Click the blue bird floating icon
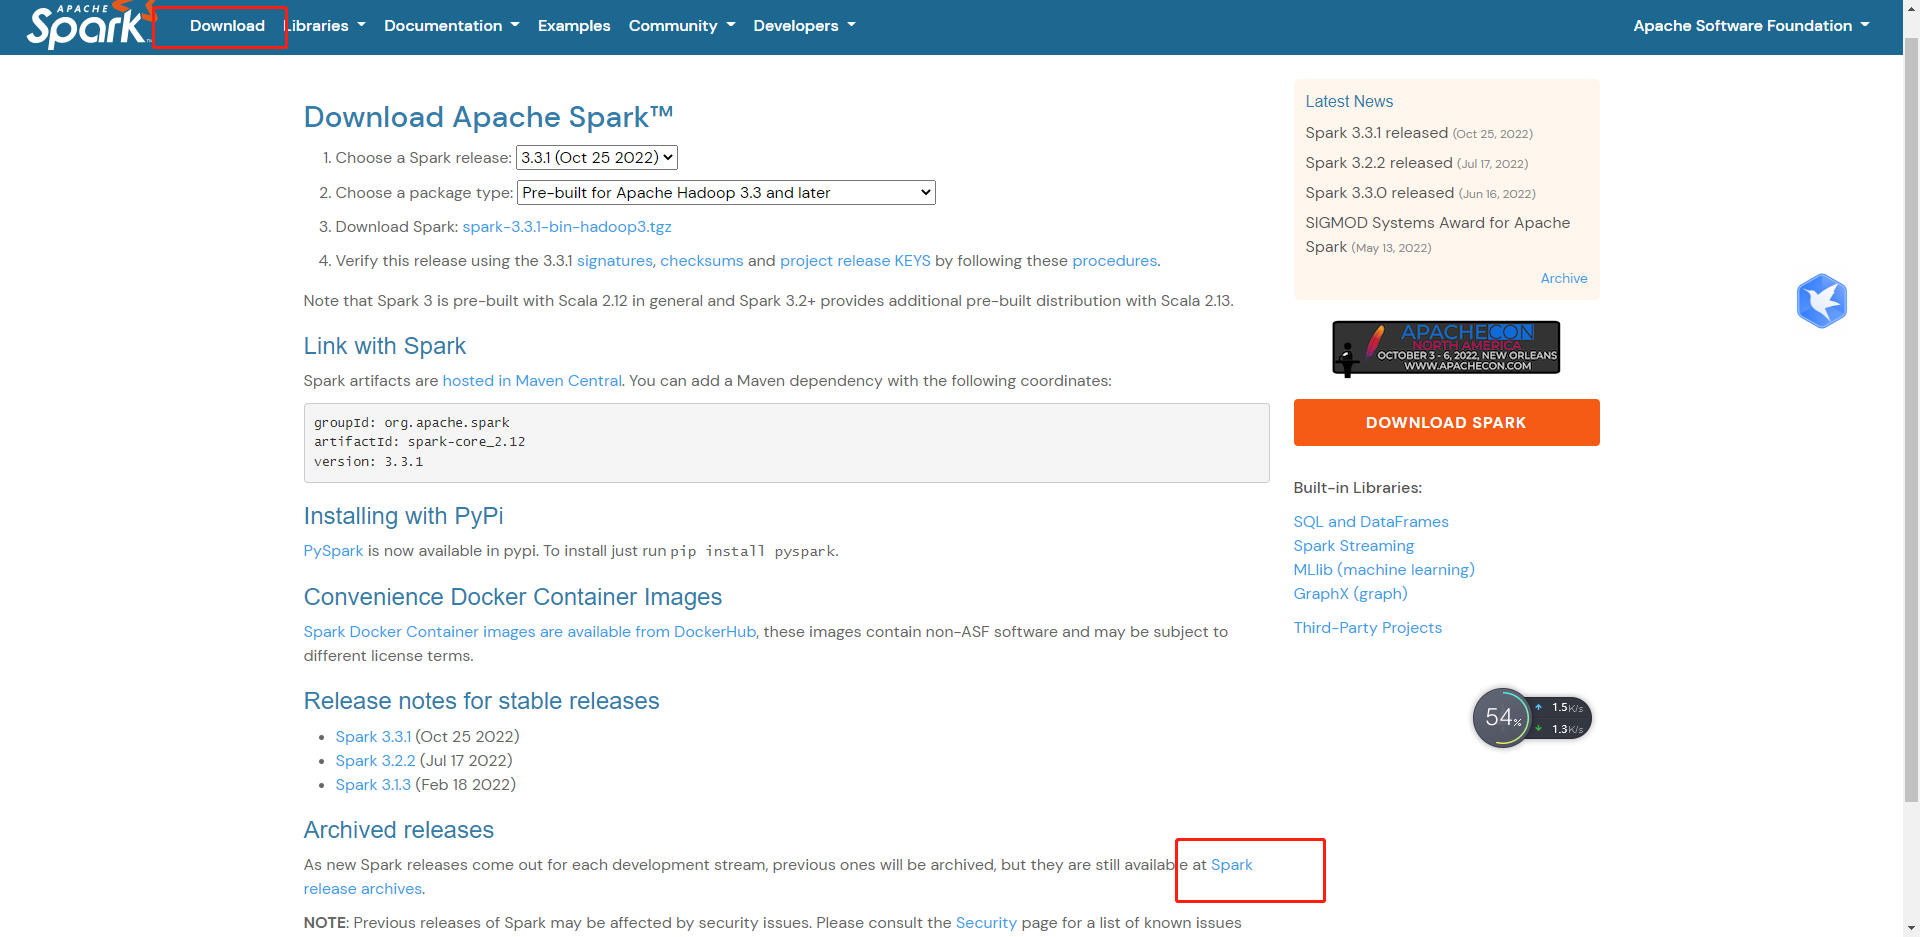This screenshot has width=1920, height=937. pyautogui.click(x=1821, y=301)
